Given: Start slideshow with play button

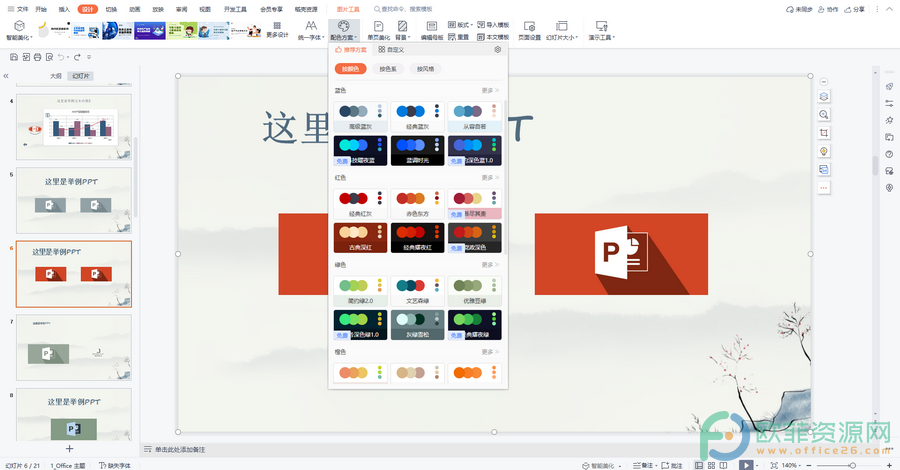Looking at the screenshot, I should click(746, 465).
